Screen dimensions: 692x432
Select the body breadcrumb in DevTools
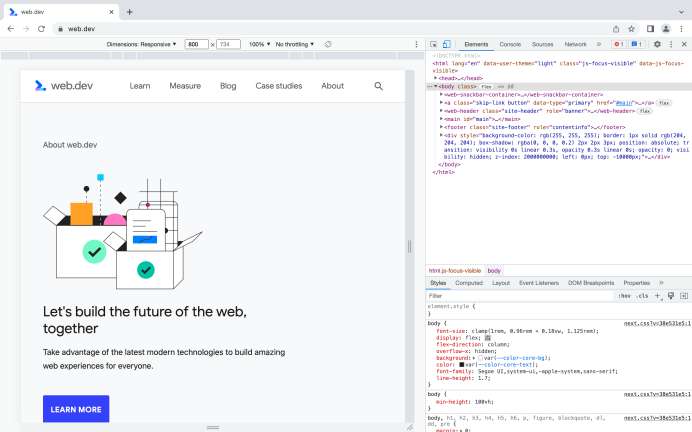click(x=494, y=270)
